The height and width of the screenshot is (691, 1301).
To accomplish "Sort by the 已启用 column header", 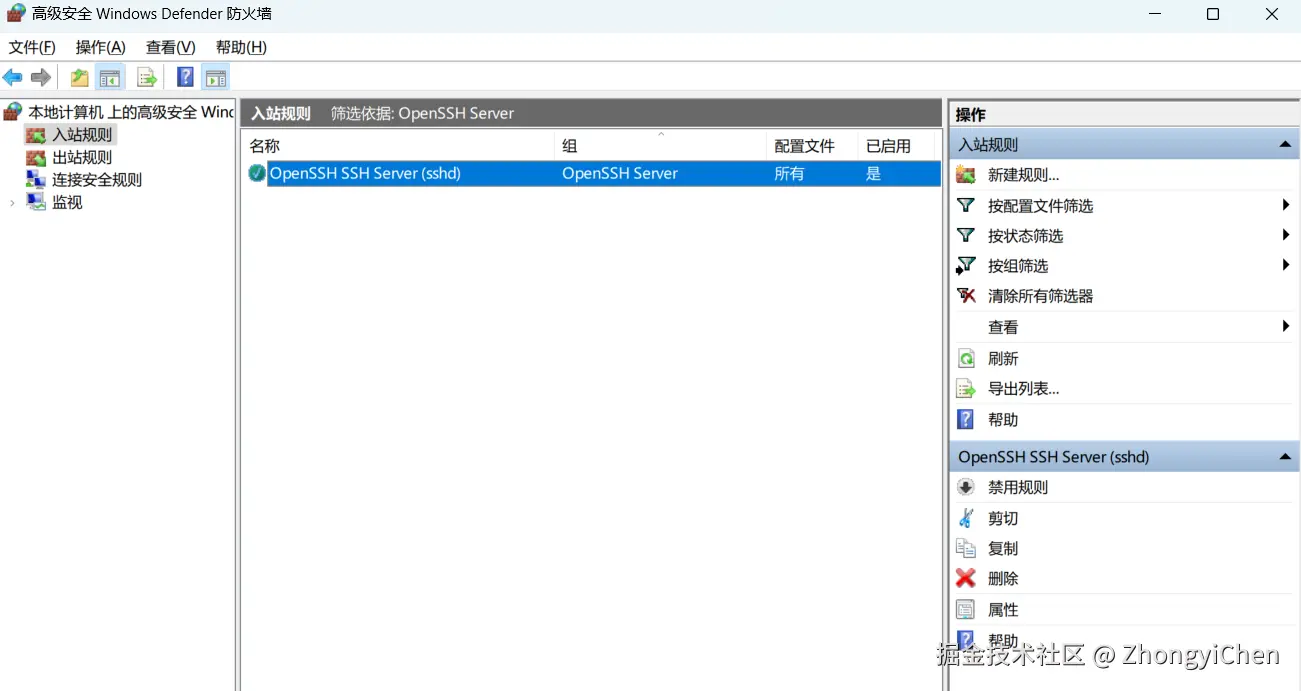I will (x=895, y=146).
